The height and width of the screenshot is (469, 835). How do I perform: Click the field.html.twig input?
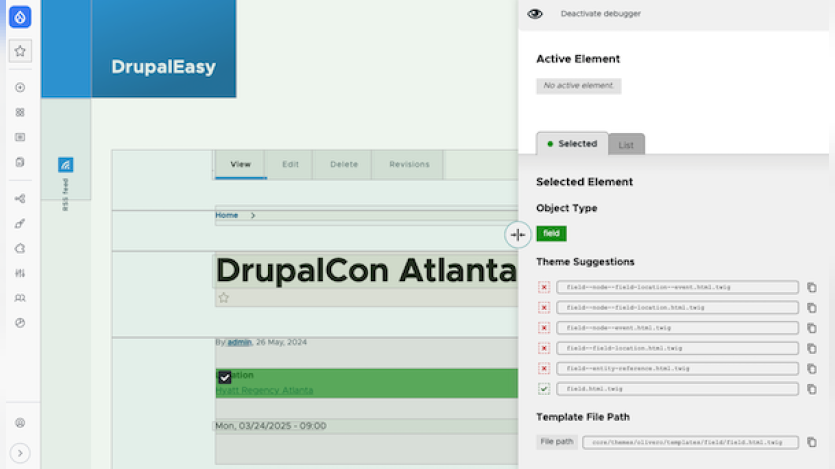point(677,389)
